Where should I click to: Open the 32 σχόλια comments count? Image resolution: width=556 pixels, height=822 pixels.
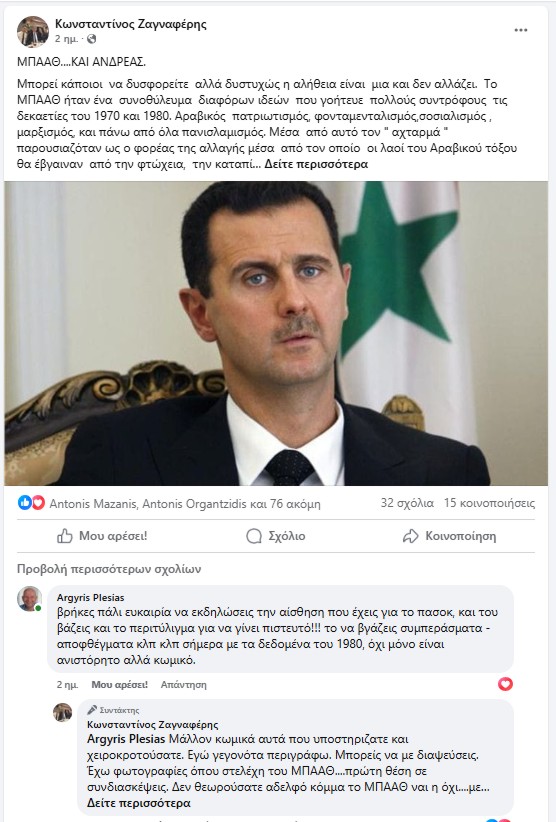click(407, 503)
